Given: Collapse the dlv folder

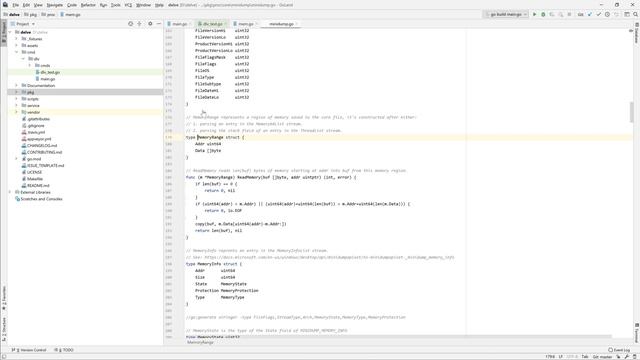Looking at the screenshot, I should point(23,59).
